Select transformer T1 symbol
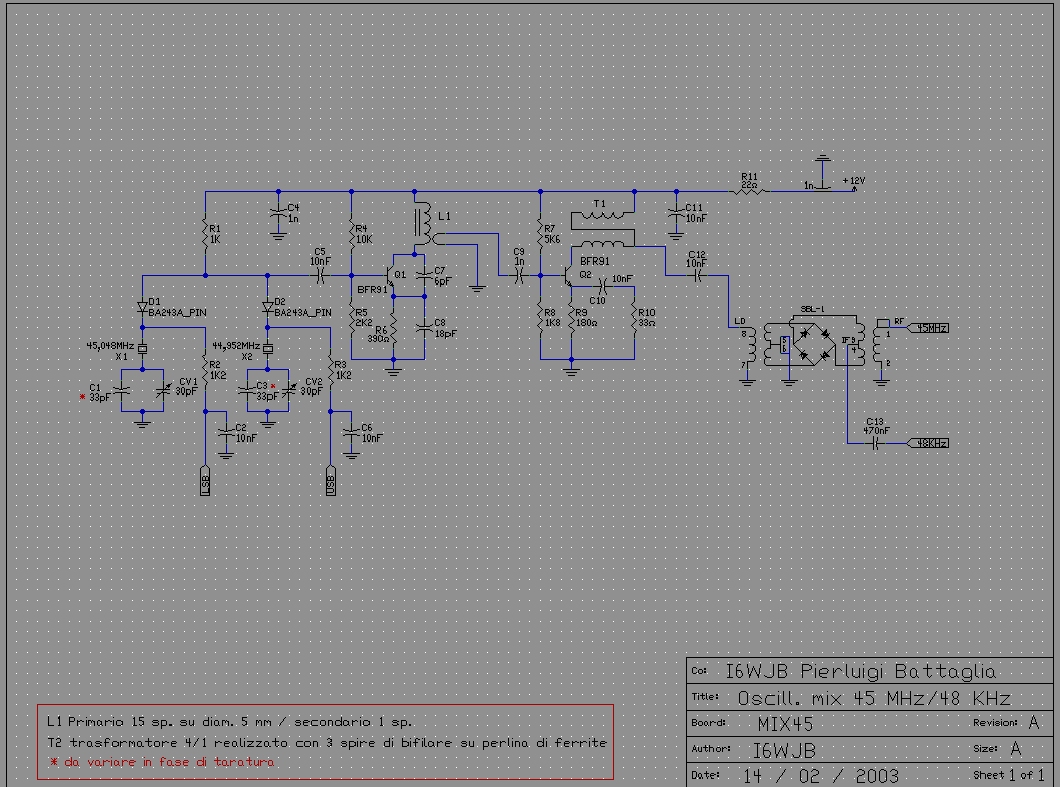The width and height of the screenshot is (1060, 787). pos(602,229)
